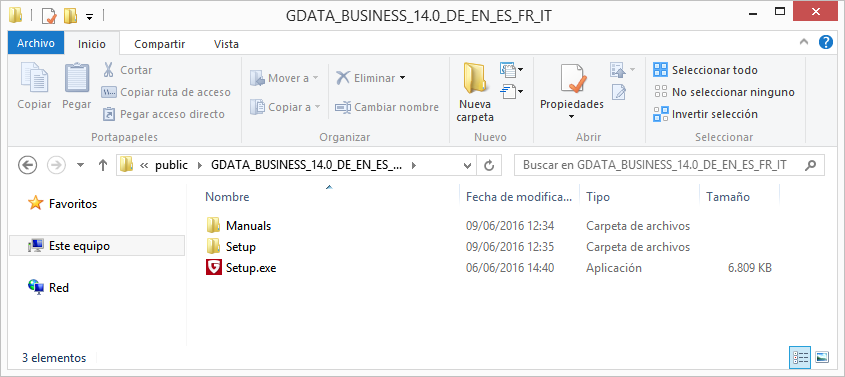Open the Vista ribbon tab

[226, 44]
